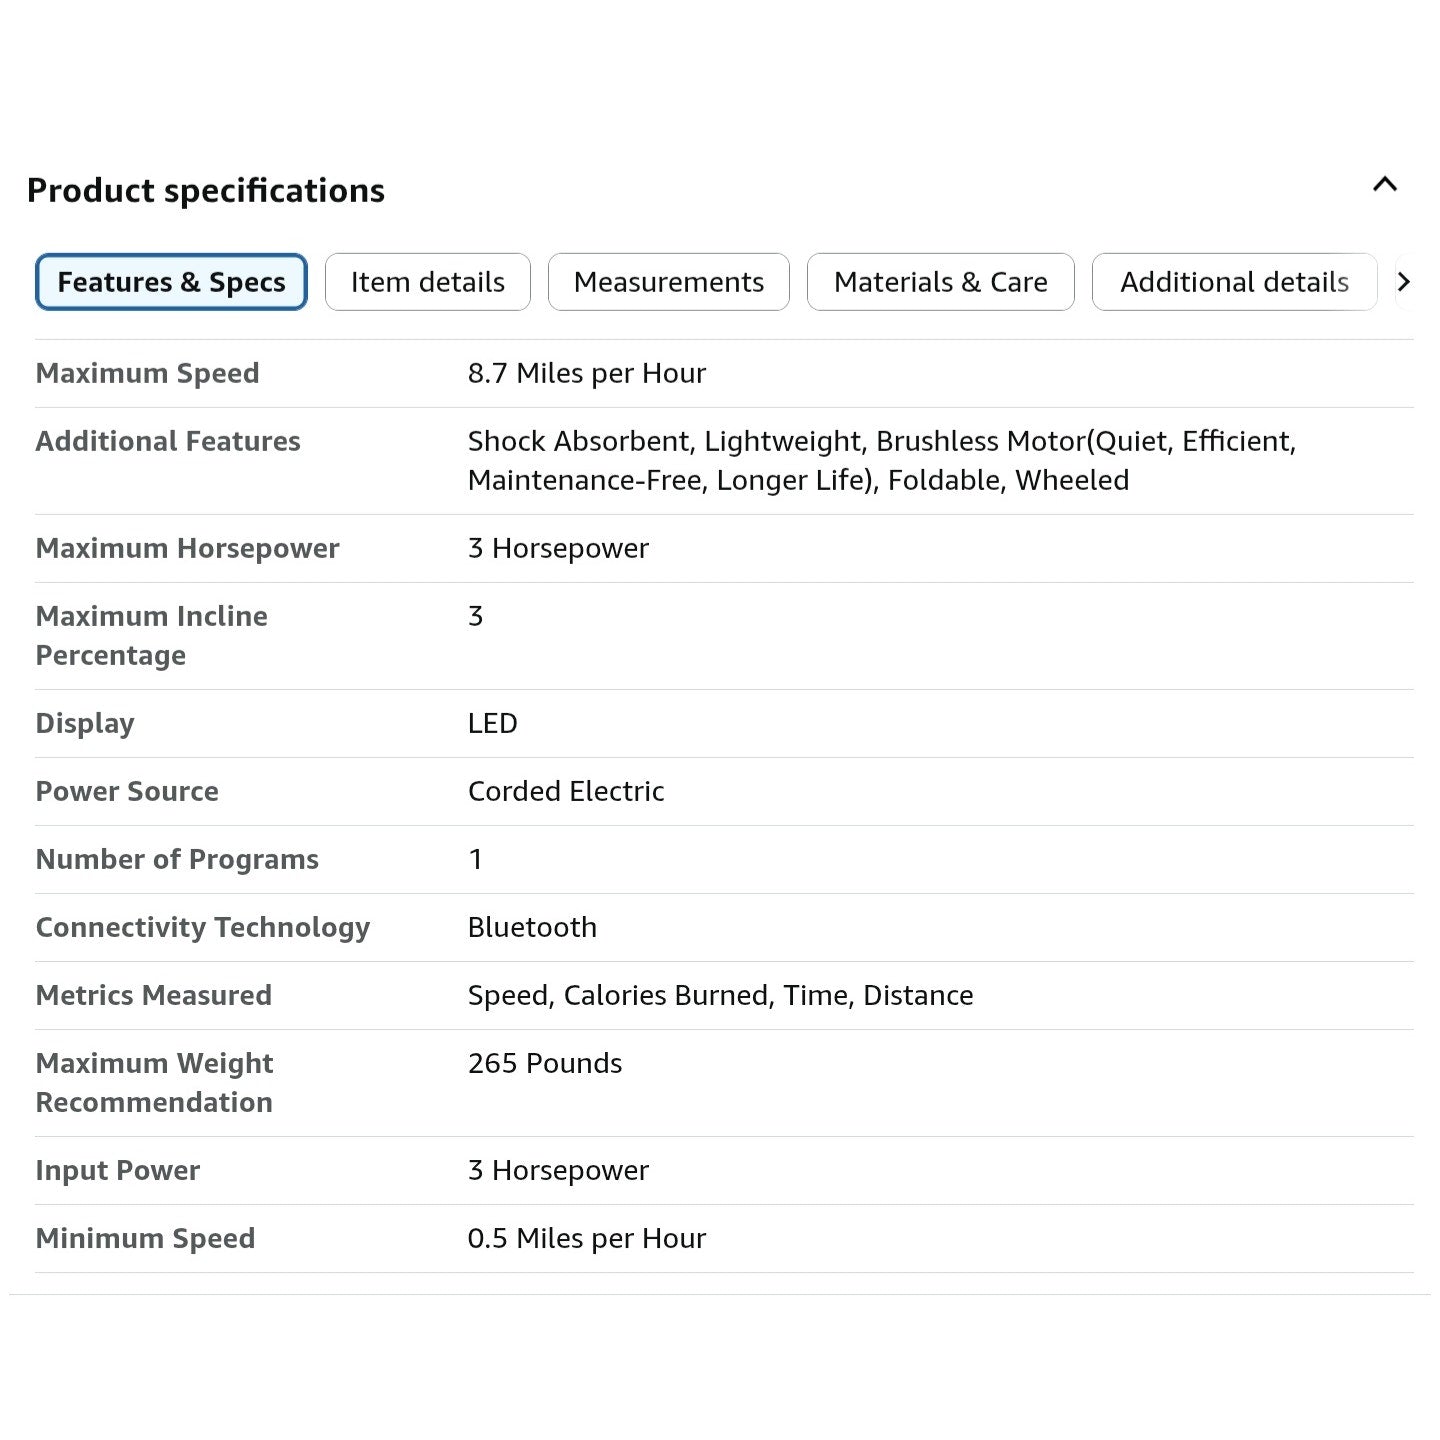Screen dimensions: 1440x1440
Task: Collapse the Product specifications section chevron
Action: [x=1384, y=184]
